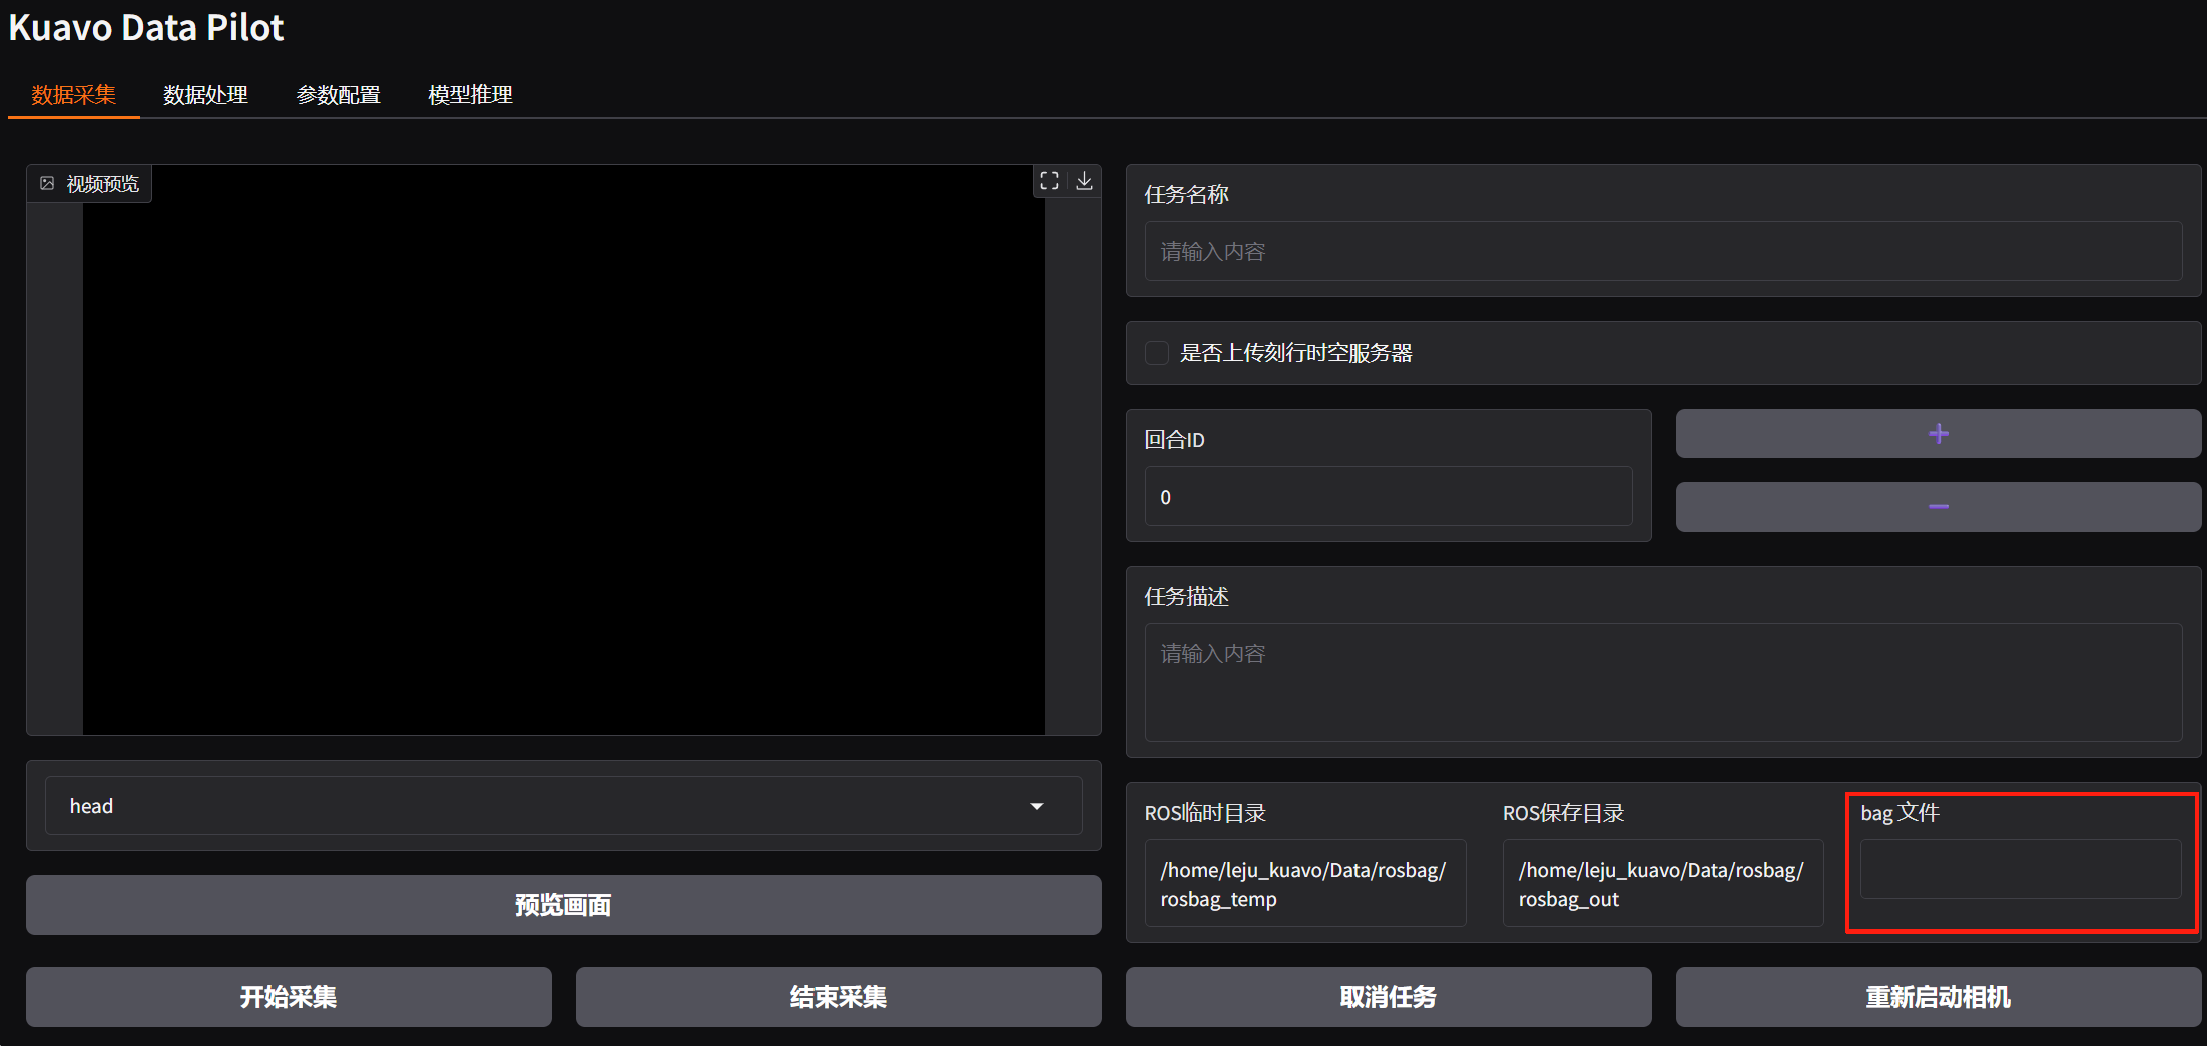Click the image icon beside 视频预览 label

coord(47,183)
